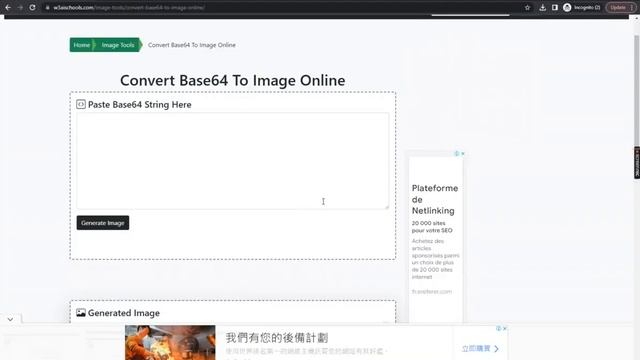The height and width of the screenshot is (360, 640).
Task: Open the browser downloads icon
Action: click(x=542, y=7)
